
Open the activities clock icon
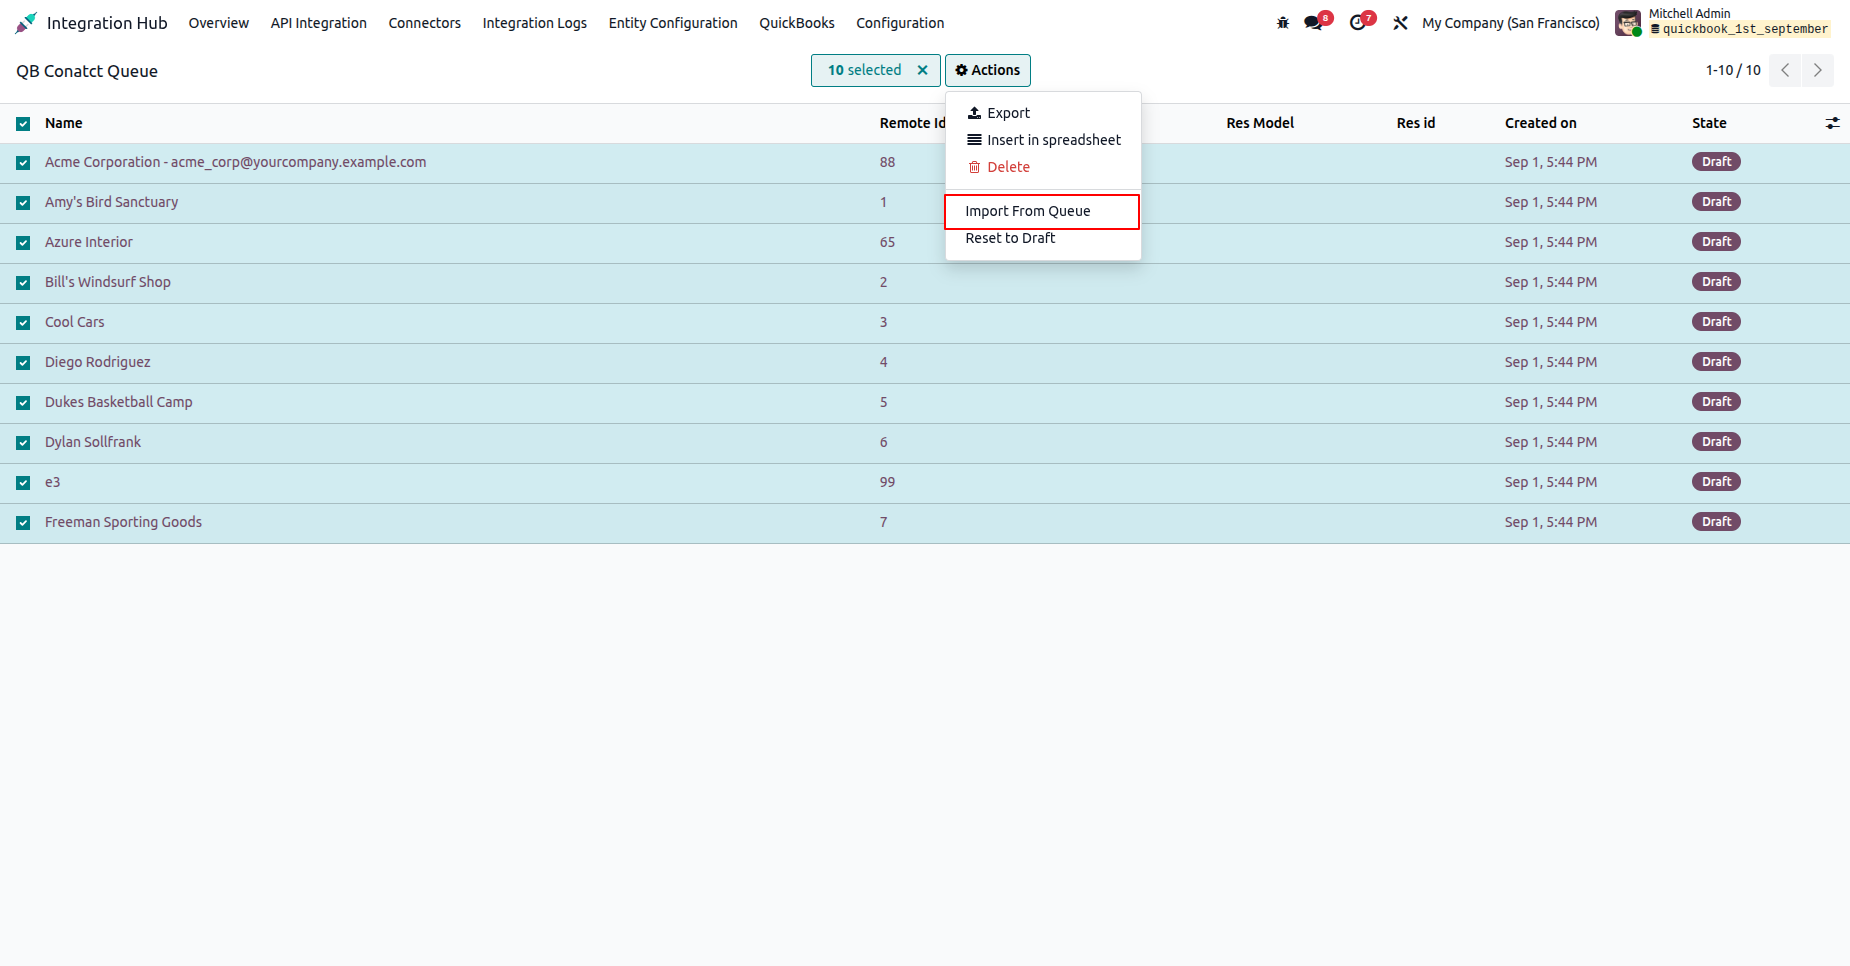coord(1360,22)
